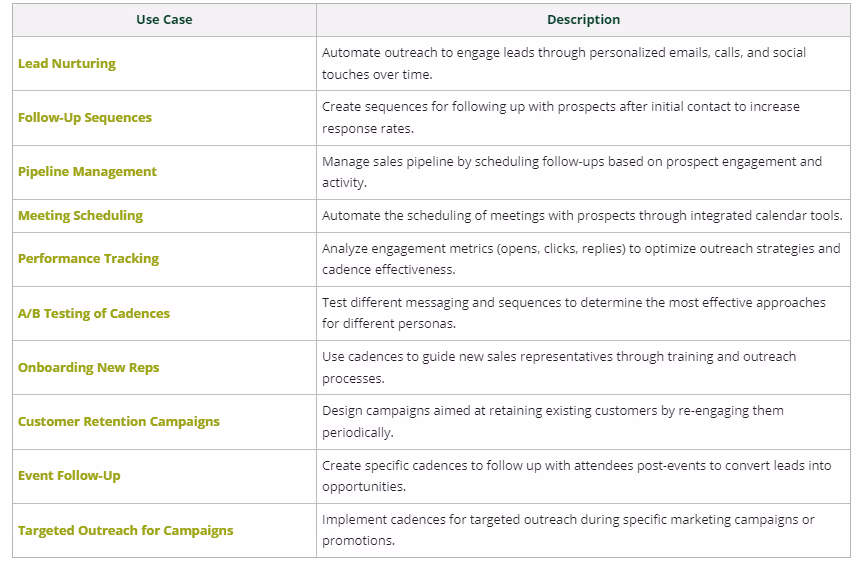Select the Pipeline Management link
The image size is (868, 561).
(87, 172)
